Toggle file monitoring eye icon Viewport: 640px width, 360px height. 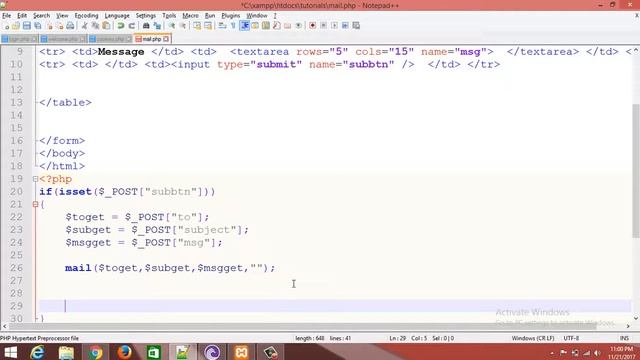click(298, 26)
